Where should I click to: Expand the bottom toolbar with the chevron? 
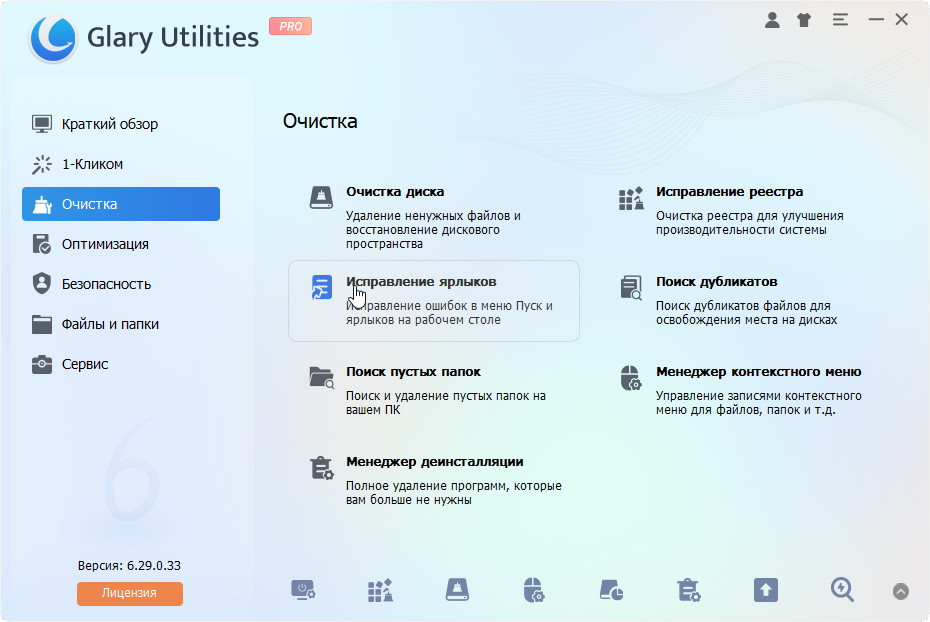click(901, 591)
